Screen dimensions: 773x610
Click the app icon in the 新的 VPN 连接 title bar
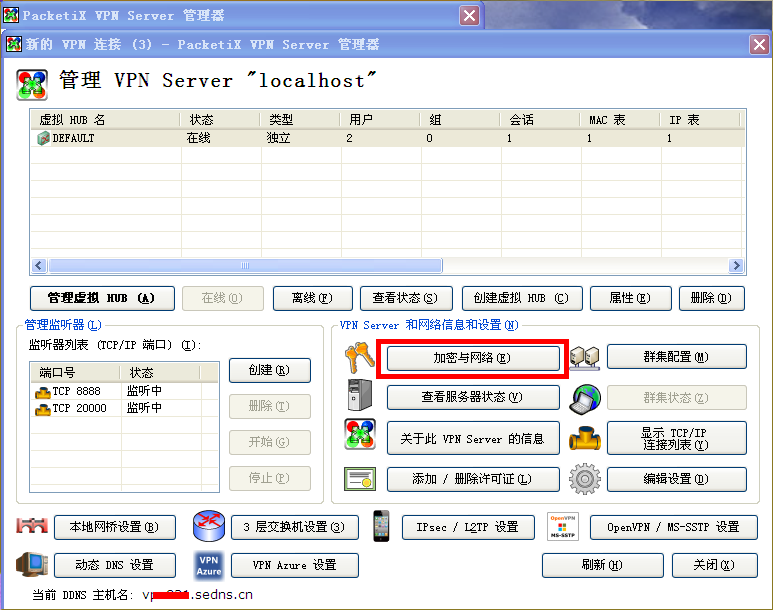(x=14, y=44)
